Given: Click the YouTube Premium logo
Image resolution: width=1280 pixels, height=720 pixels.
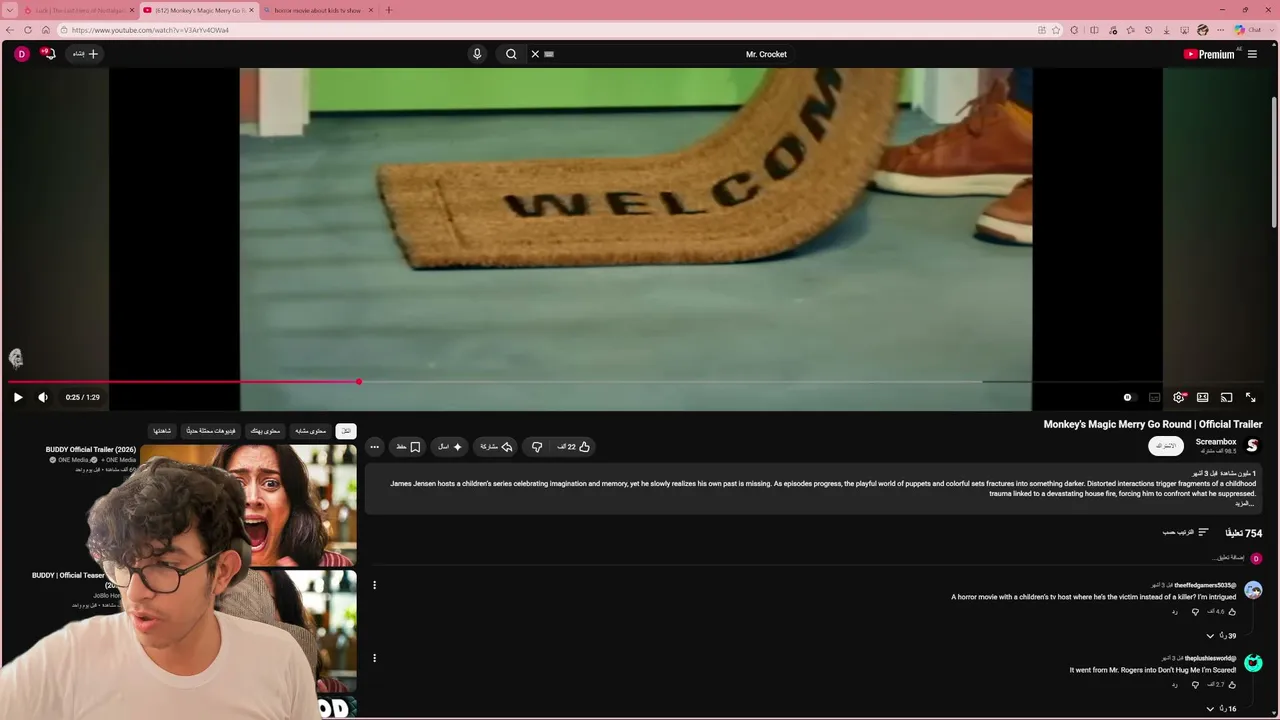Looking at the screenshot, I should point(1209,54).
